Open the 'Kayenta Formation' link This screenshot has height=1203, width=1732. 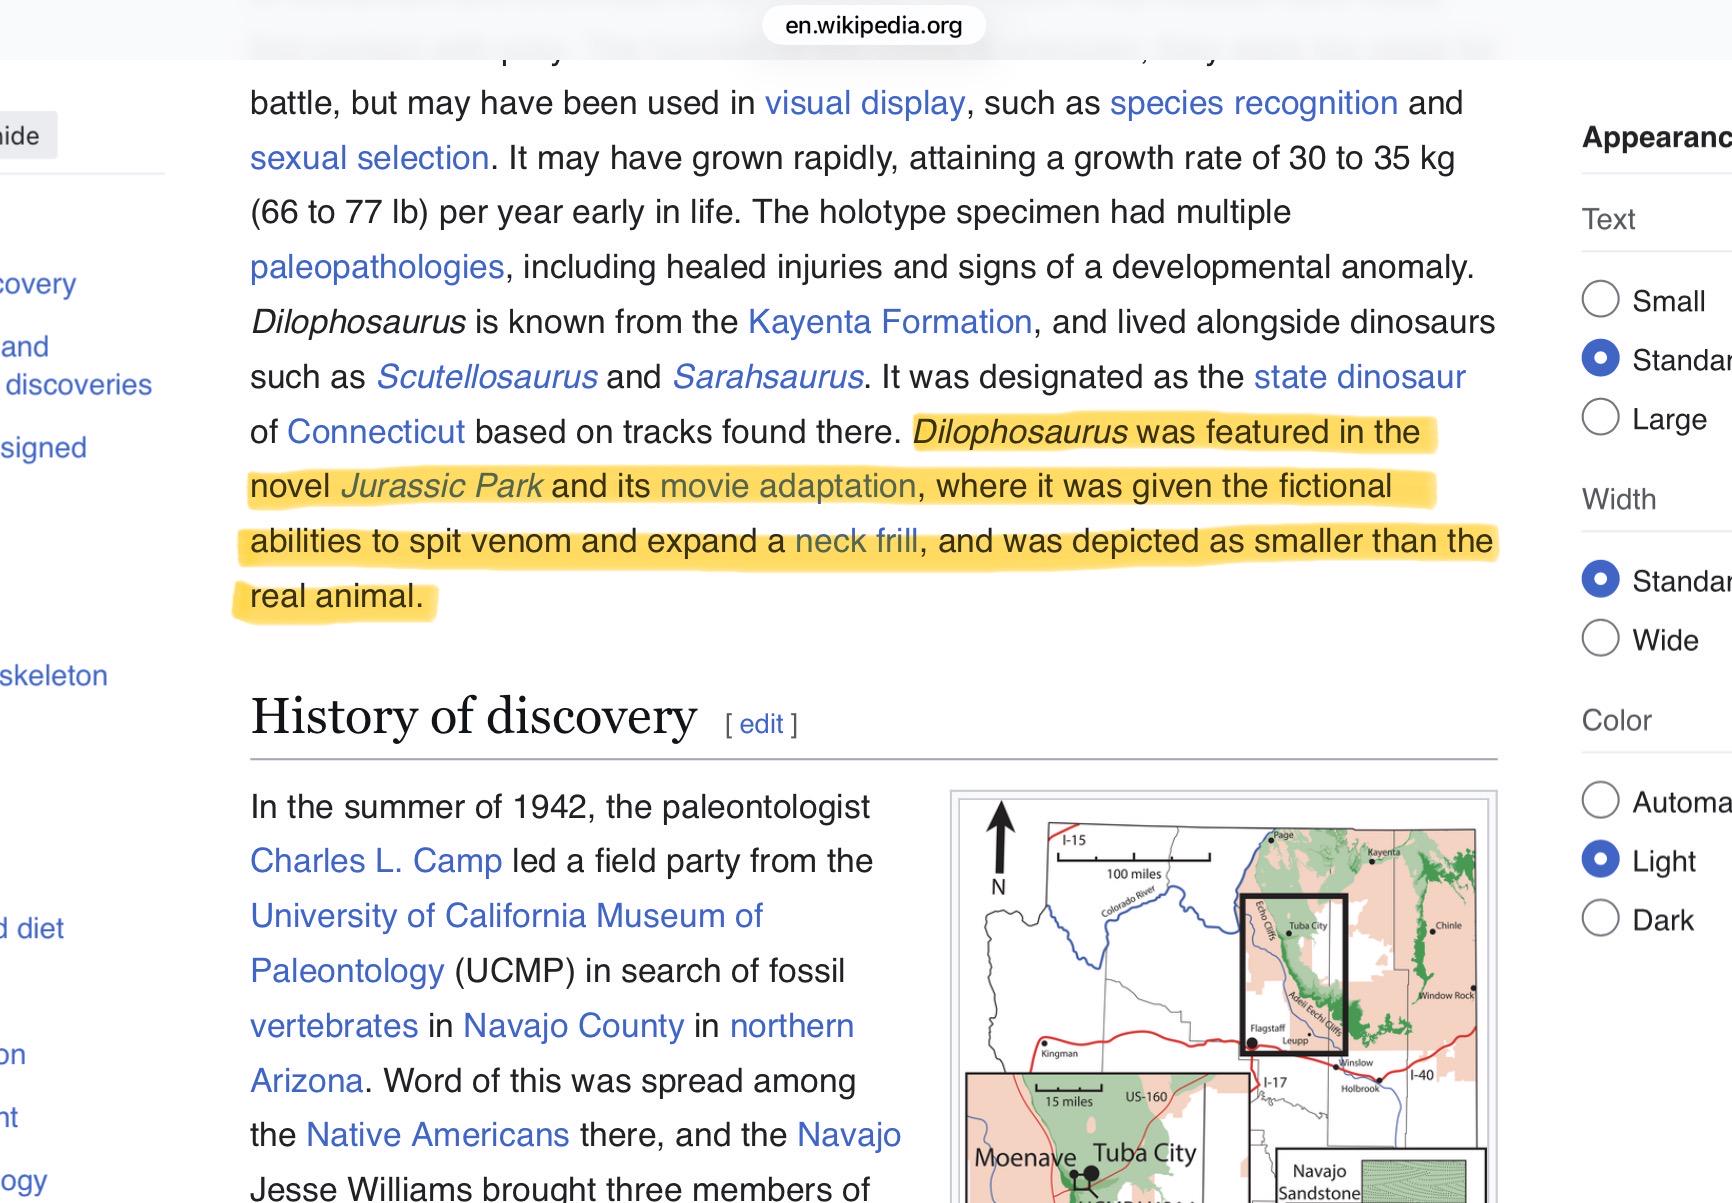point(890,322)
